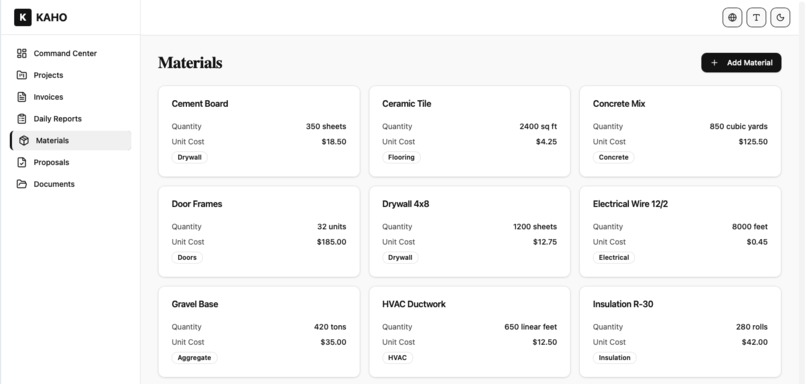Open the Ceramic Tile card title
The image size is (806, 384).
click(407, 104)
